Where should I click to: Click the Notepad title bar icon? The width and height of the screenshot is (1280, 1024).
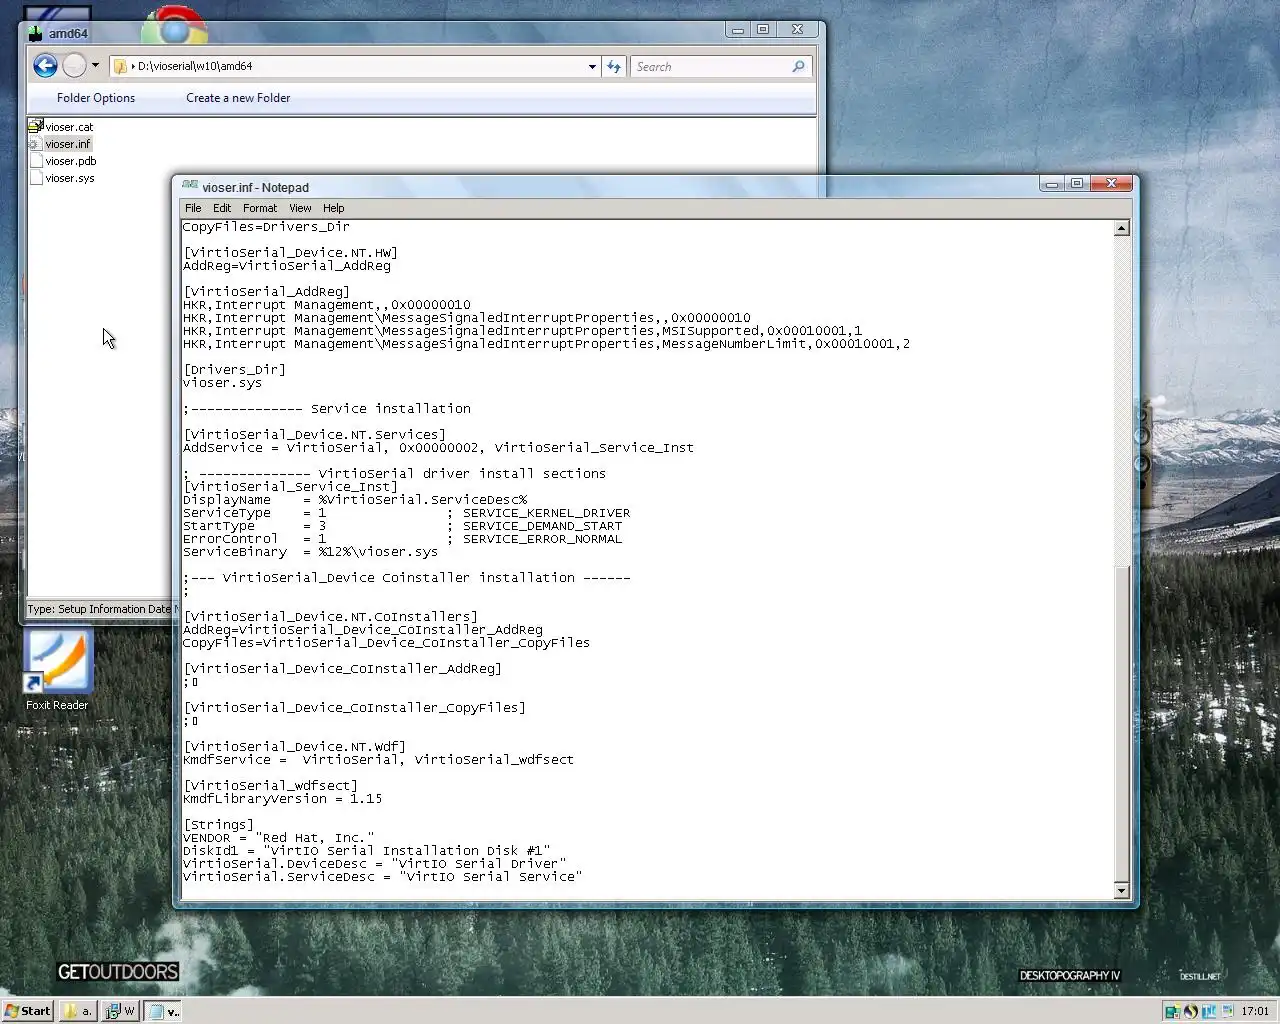(x=190, y=186)
